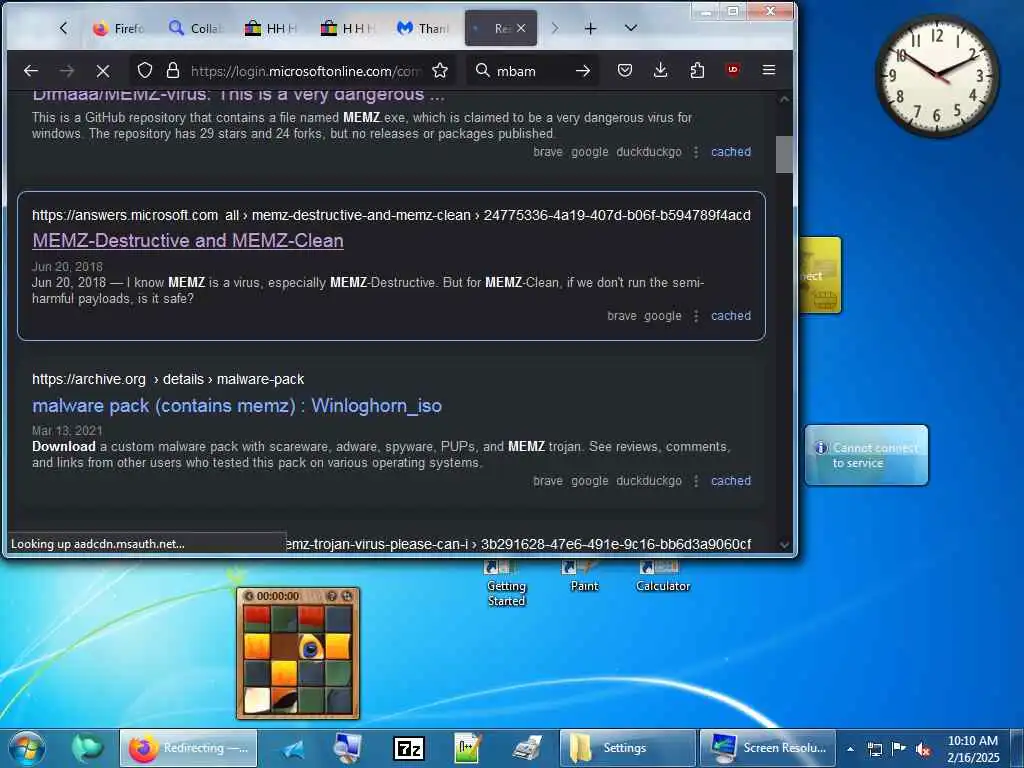The width and height of the screenshot is (1024, 768).
Task: Switch to the Collab search tab
Action: (195, 28)
